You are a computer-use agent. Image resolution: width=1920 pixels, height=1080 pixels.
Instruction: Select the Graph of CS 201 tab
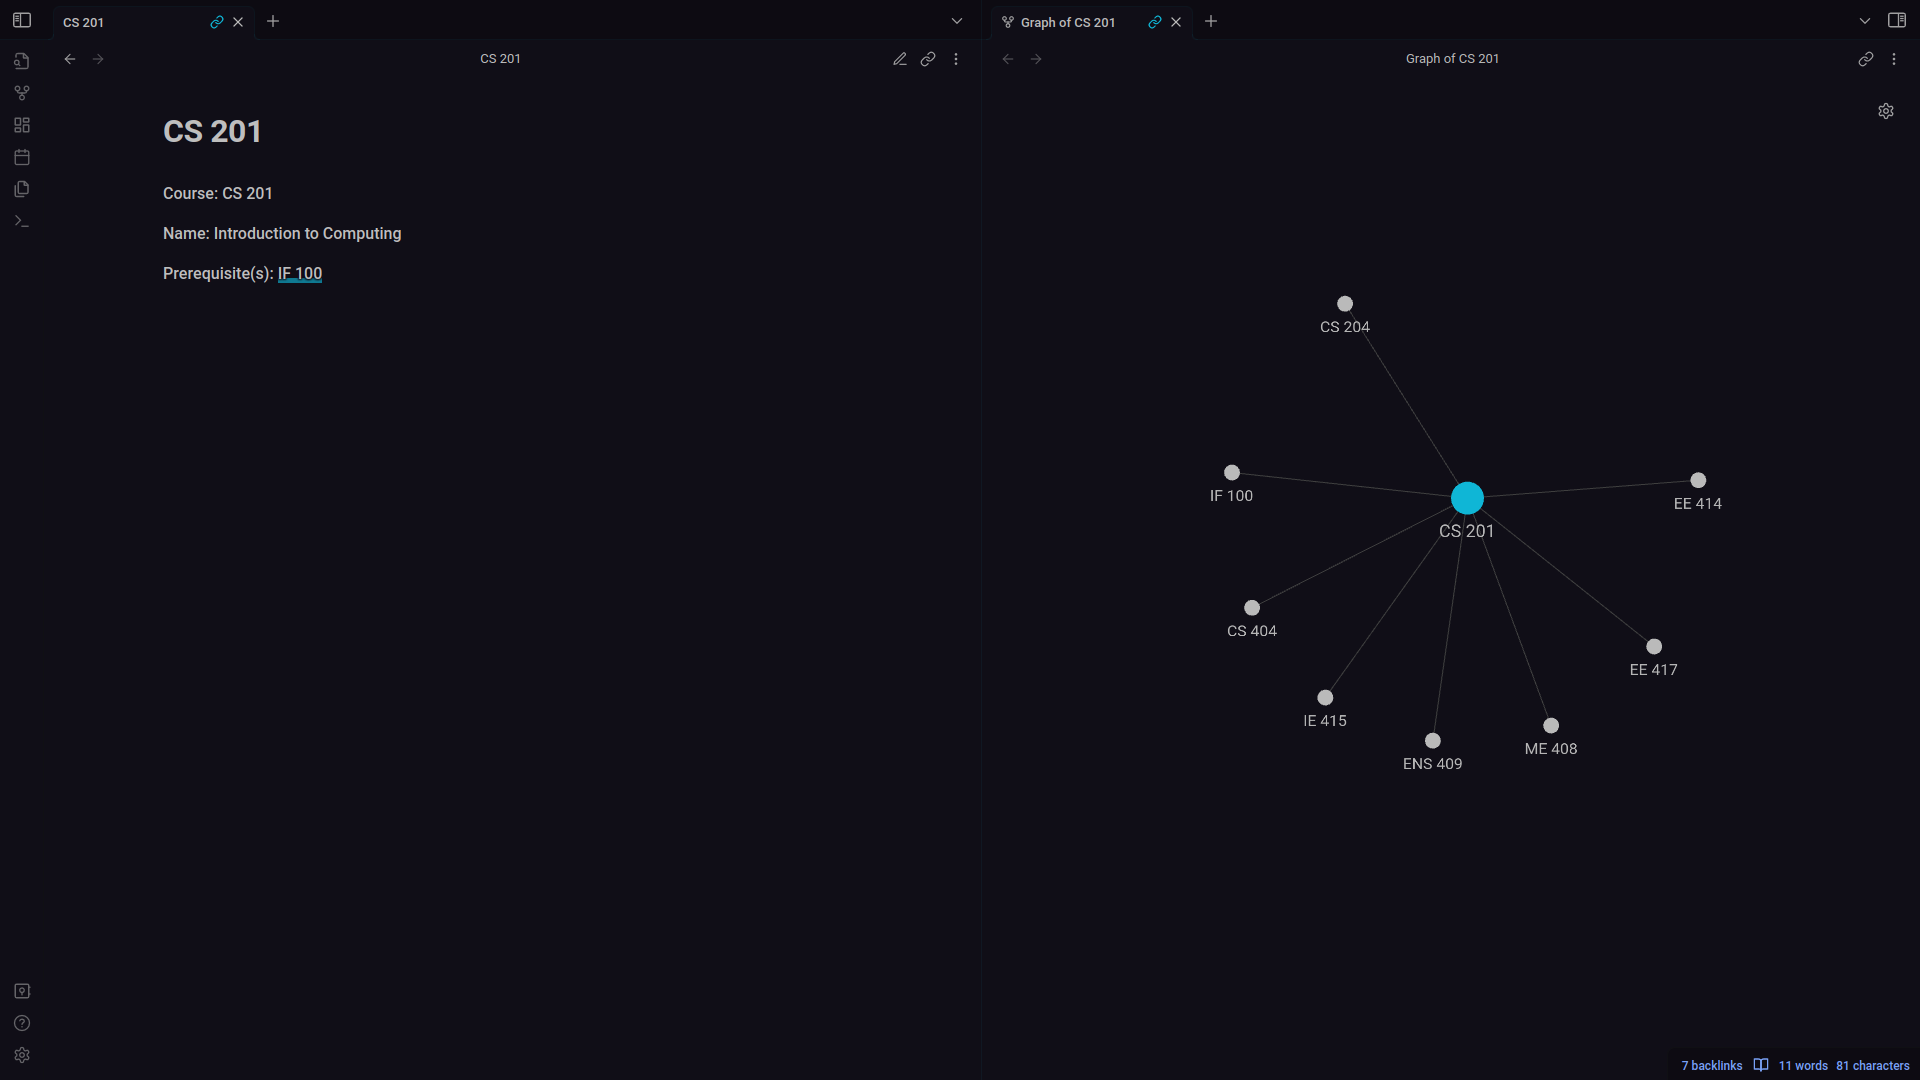[1067, 22]
